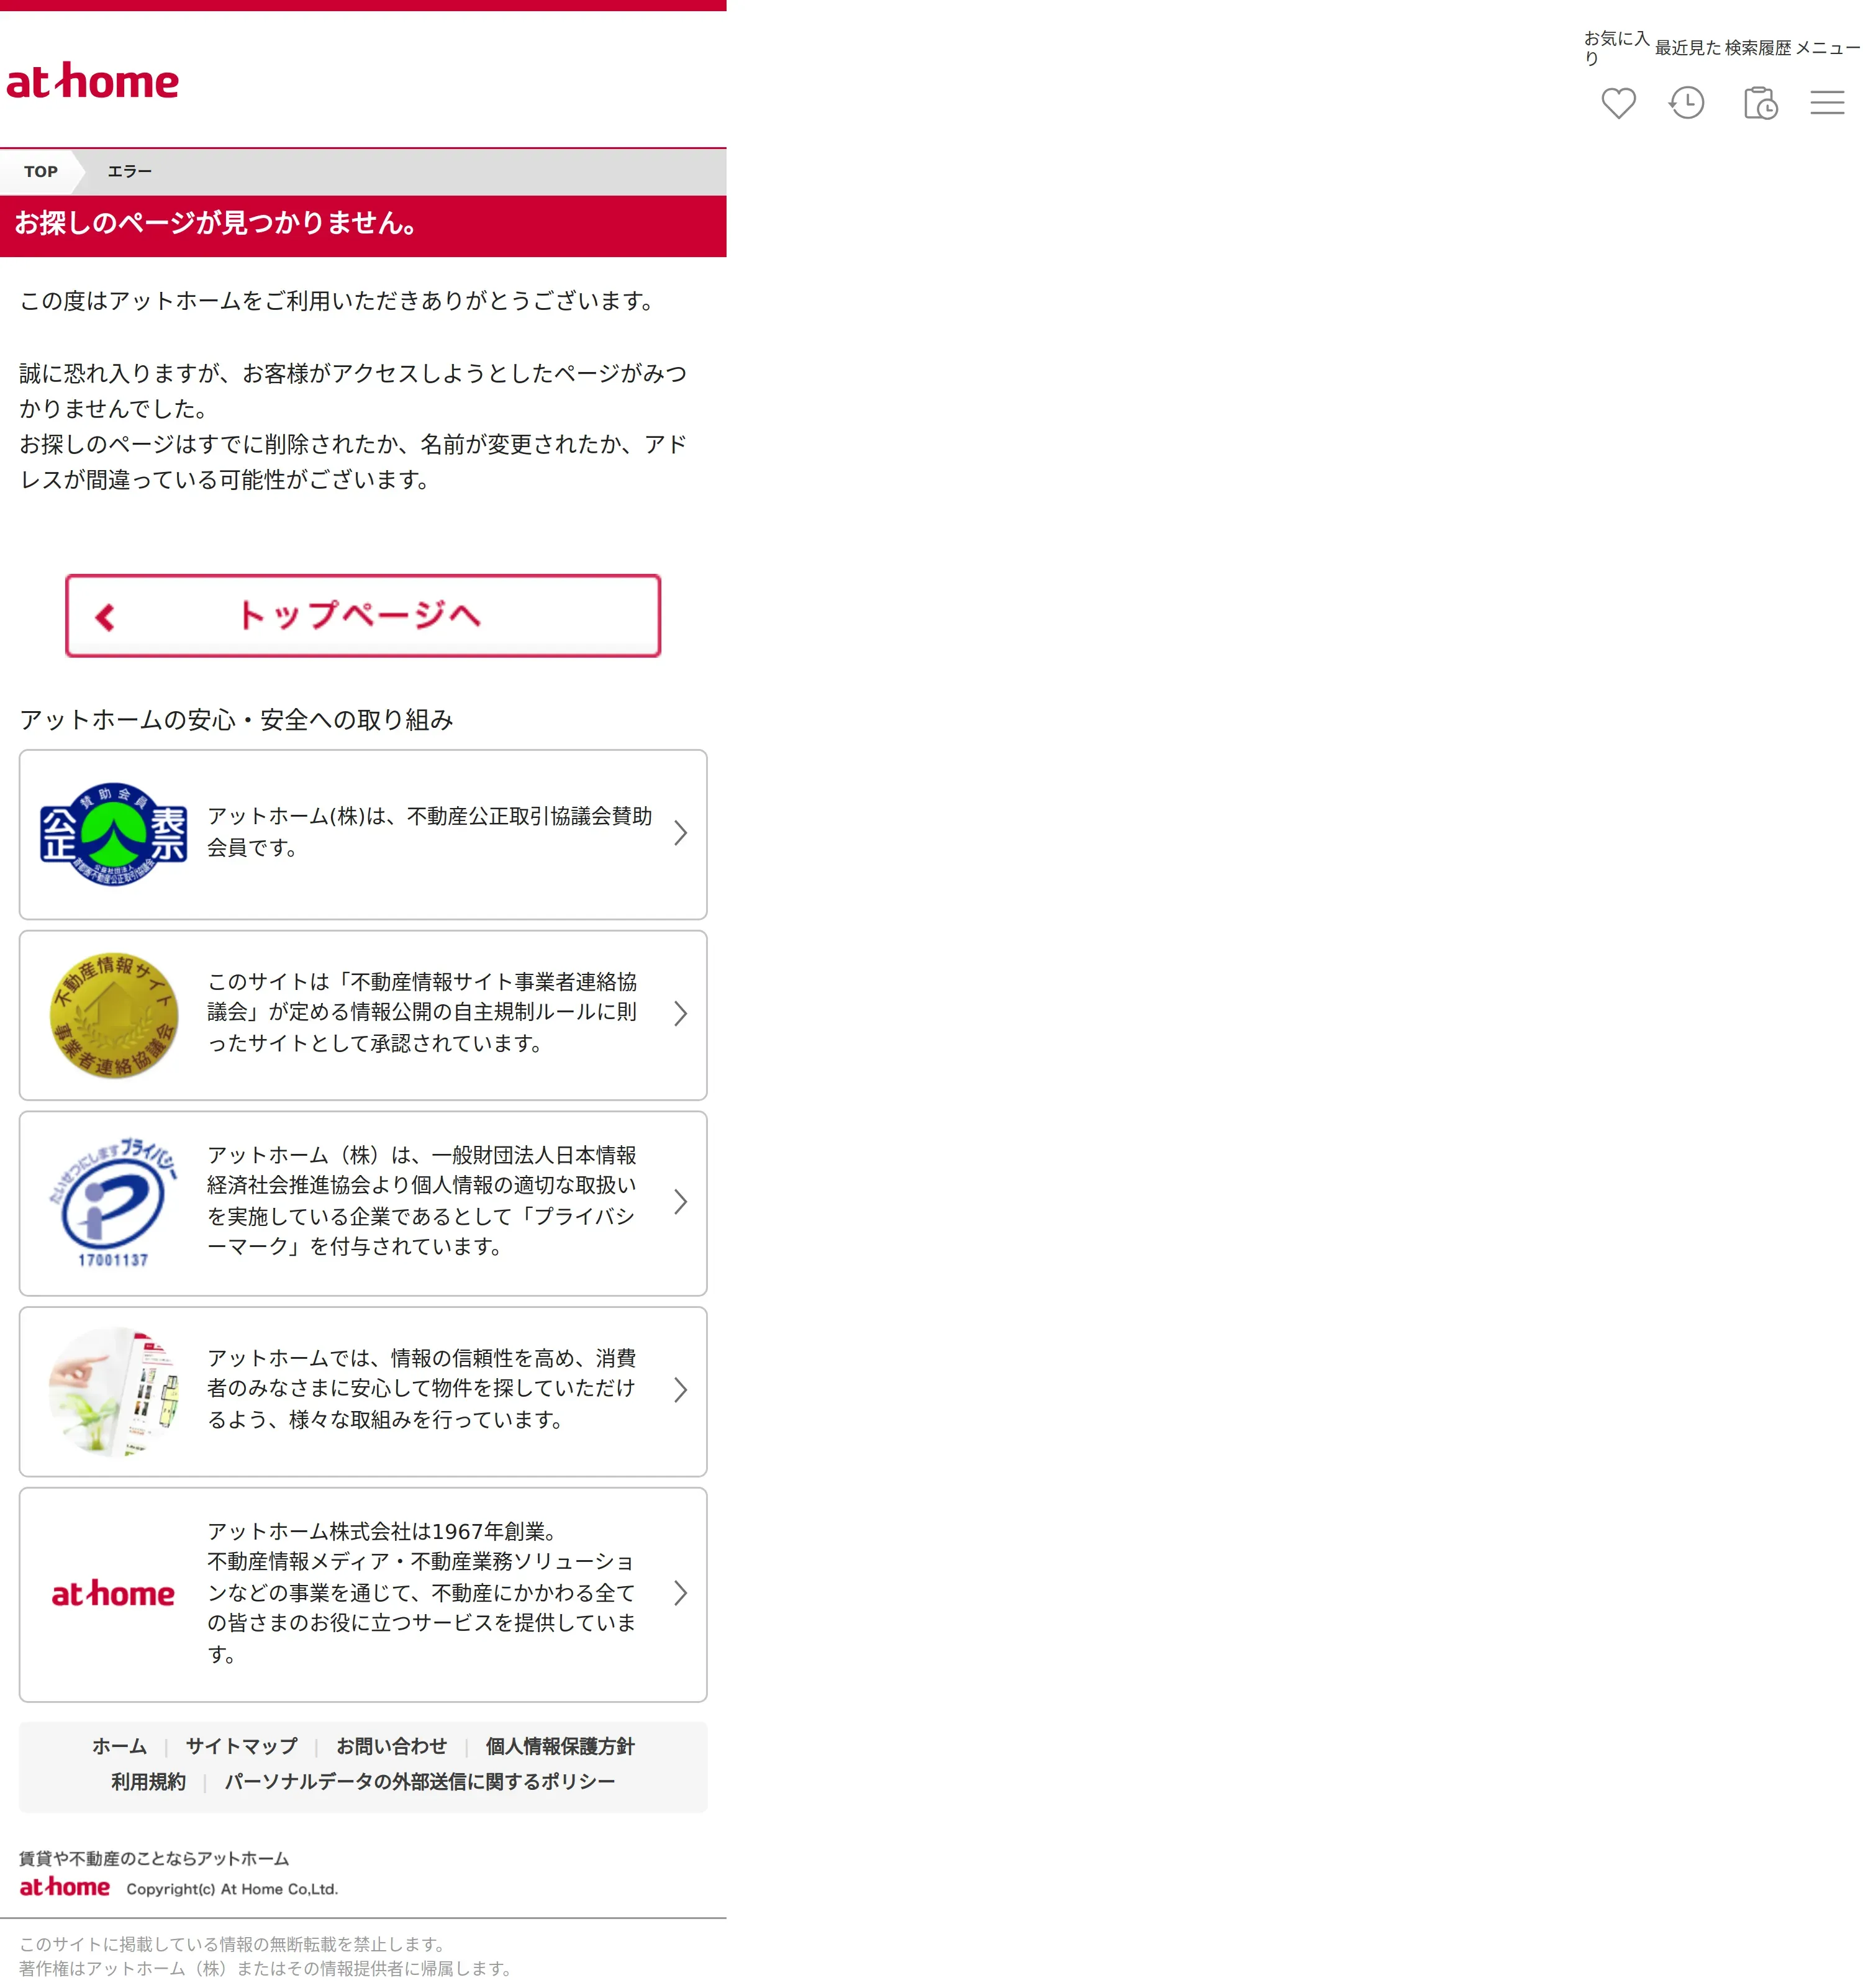1863x1988 pixels.
Task: Click the Privacy Mark 17001137 logo
Action: point(113,1202)
